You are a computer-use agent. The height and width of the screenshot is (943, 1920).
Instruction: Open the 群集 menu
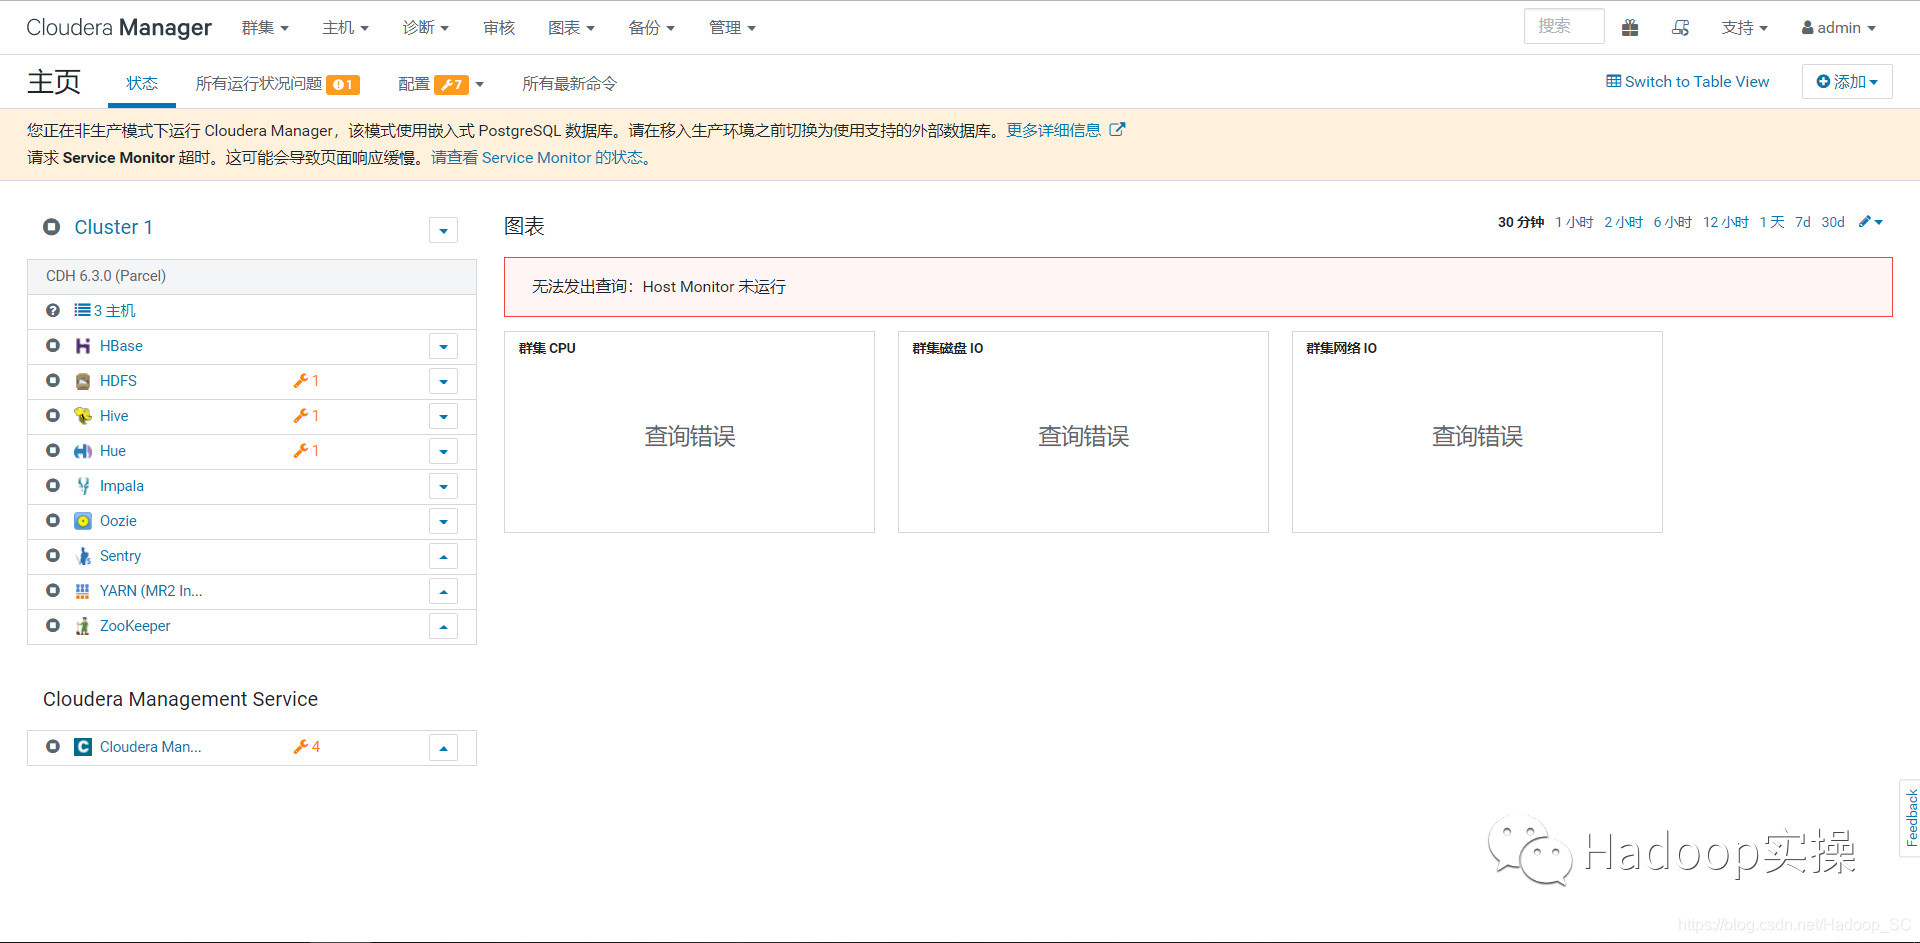coord(265,28)
